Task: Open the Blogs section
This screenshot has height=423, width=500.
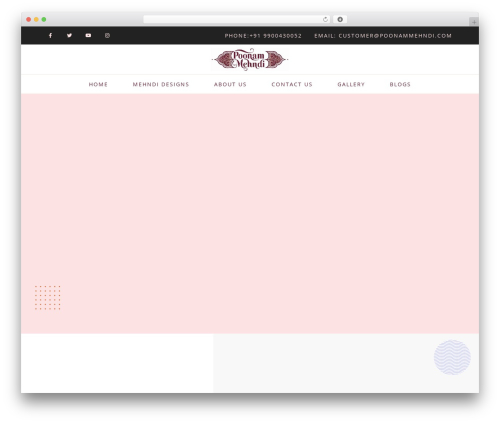Action: point(400,84)
